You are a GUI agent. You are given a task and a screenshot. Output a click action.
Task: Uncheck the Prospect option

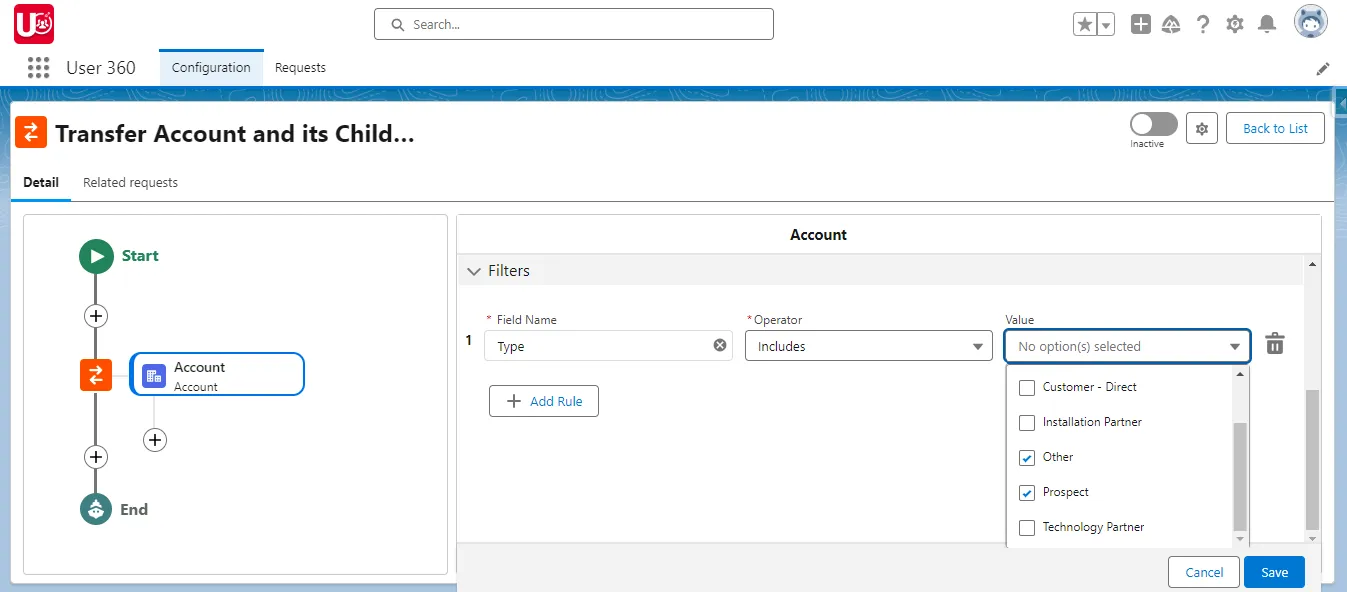[1026, 492]
